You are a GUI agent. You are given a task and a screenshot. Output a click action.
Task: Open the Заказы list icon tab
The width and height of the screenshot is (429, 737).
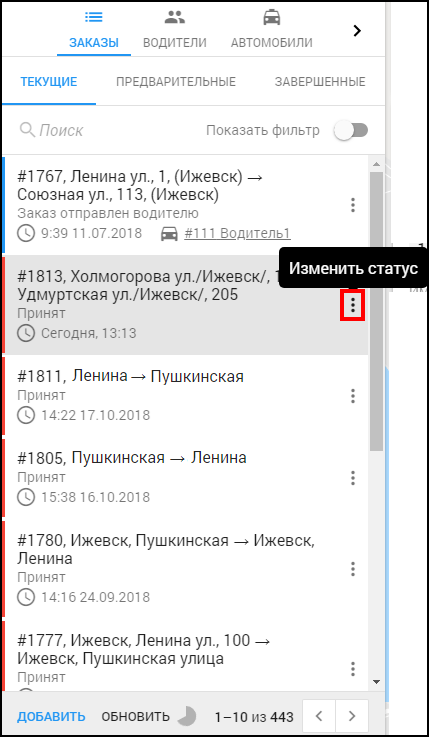pyautogui.click(x=94, y=31)
